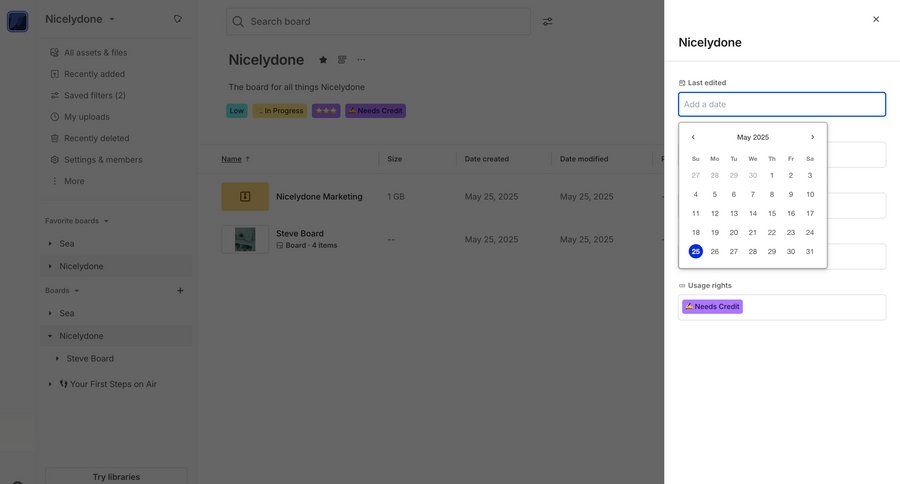Viewport: 900px width, 484px height.
Task: Click the Date created column header
Action: (x=487, y=159)
